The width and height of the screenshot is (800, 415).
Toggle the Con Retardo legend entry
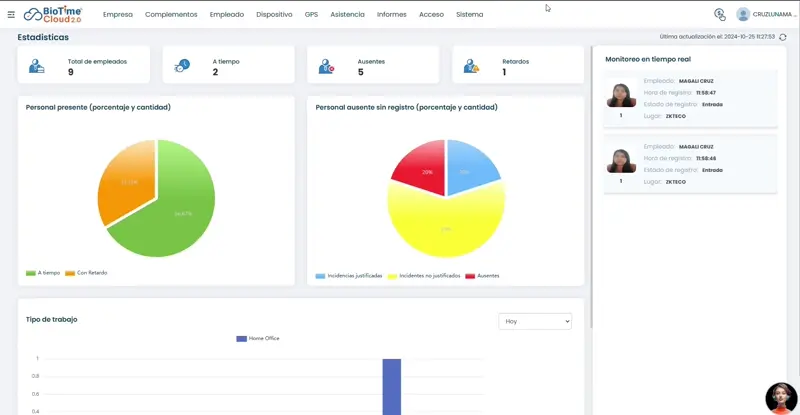tap(86, 273)
